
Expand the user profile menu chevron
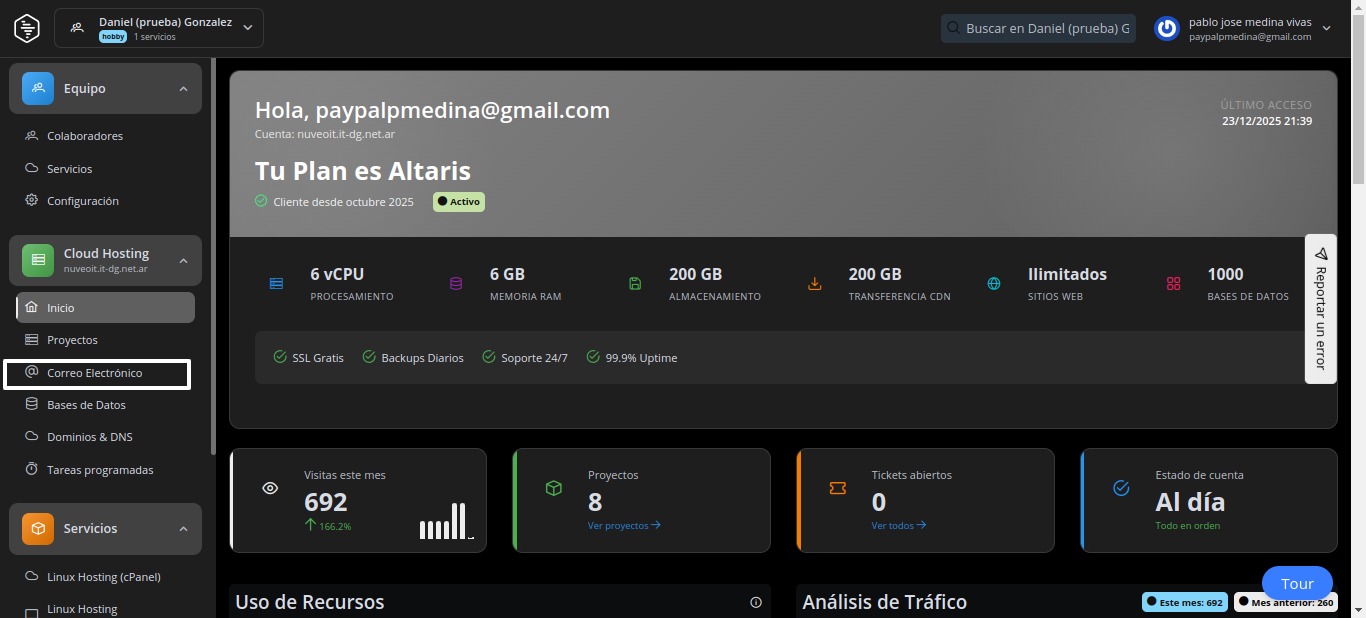(x=1327, y=28)
